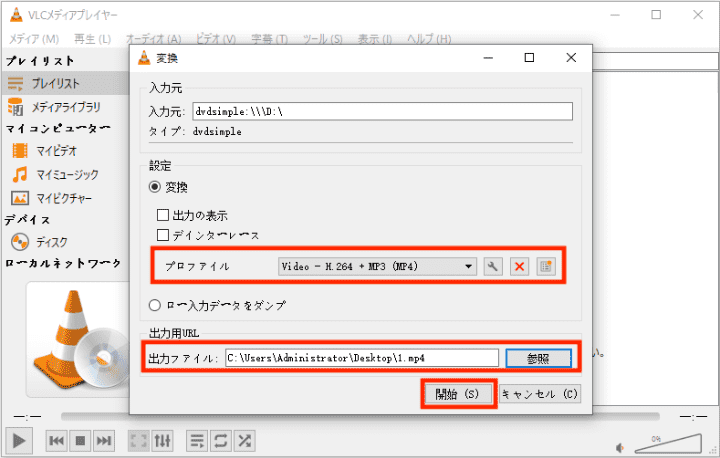The image size is (720, 458).
Task: Click the play button in VLC main window
Action: (19, 441)
